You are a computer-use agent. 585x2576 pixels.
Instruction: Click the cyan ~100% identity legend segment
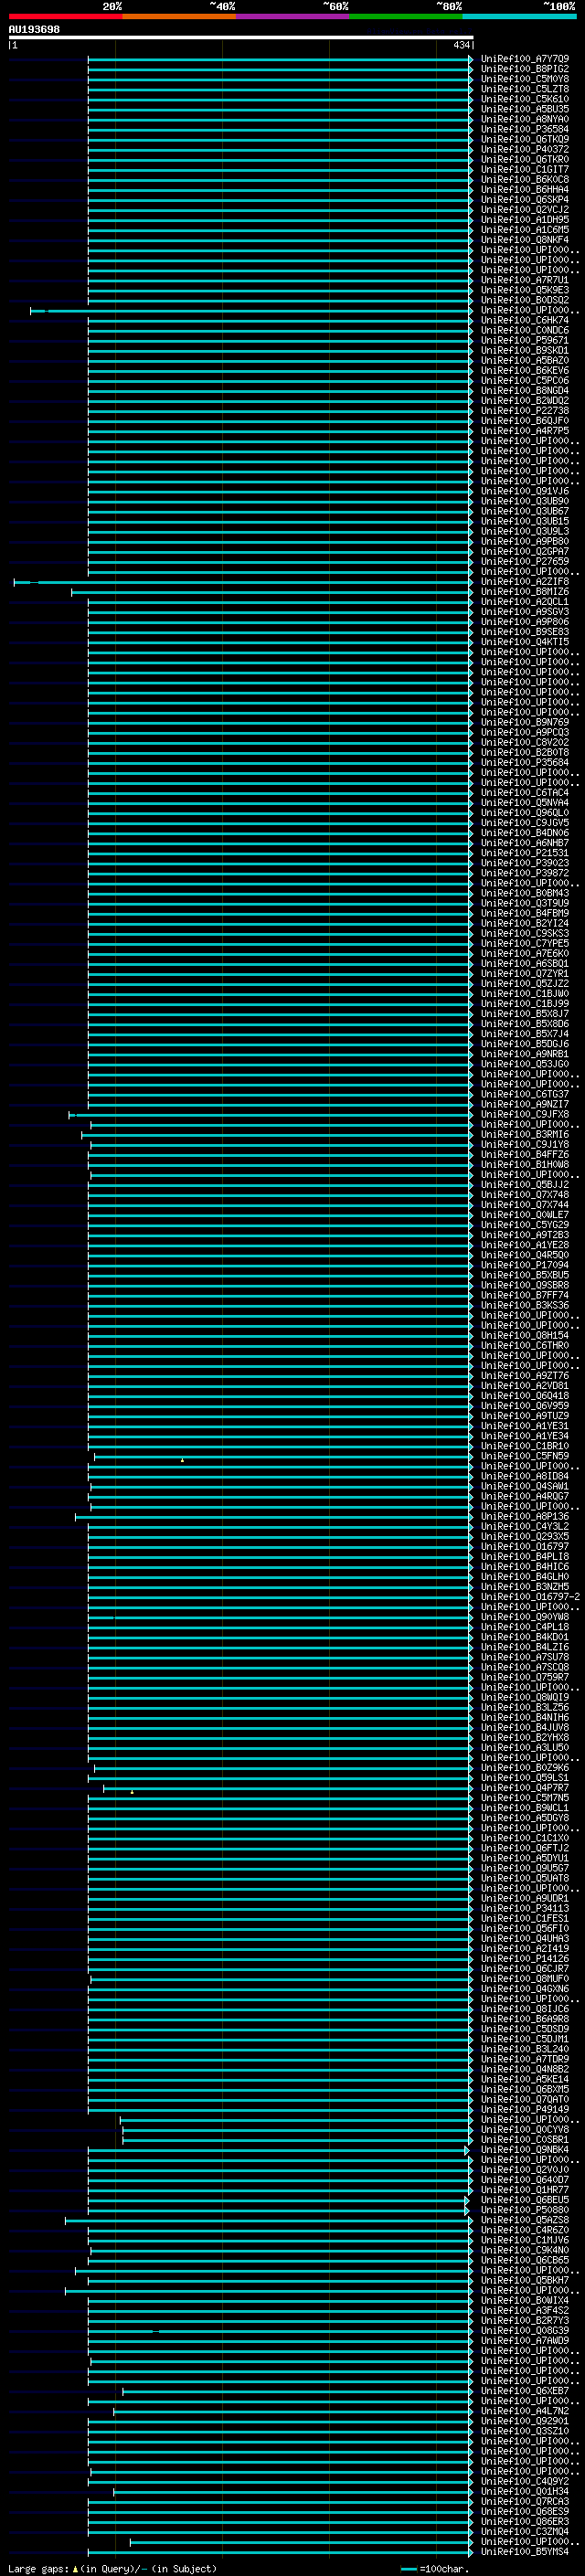tap(519, 16)
